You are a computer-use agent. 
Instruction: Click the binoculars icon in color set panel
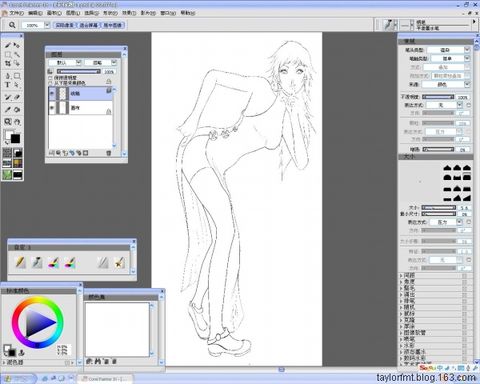(98, 361)
